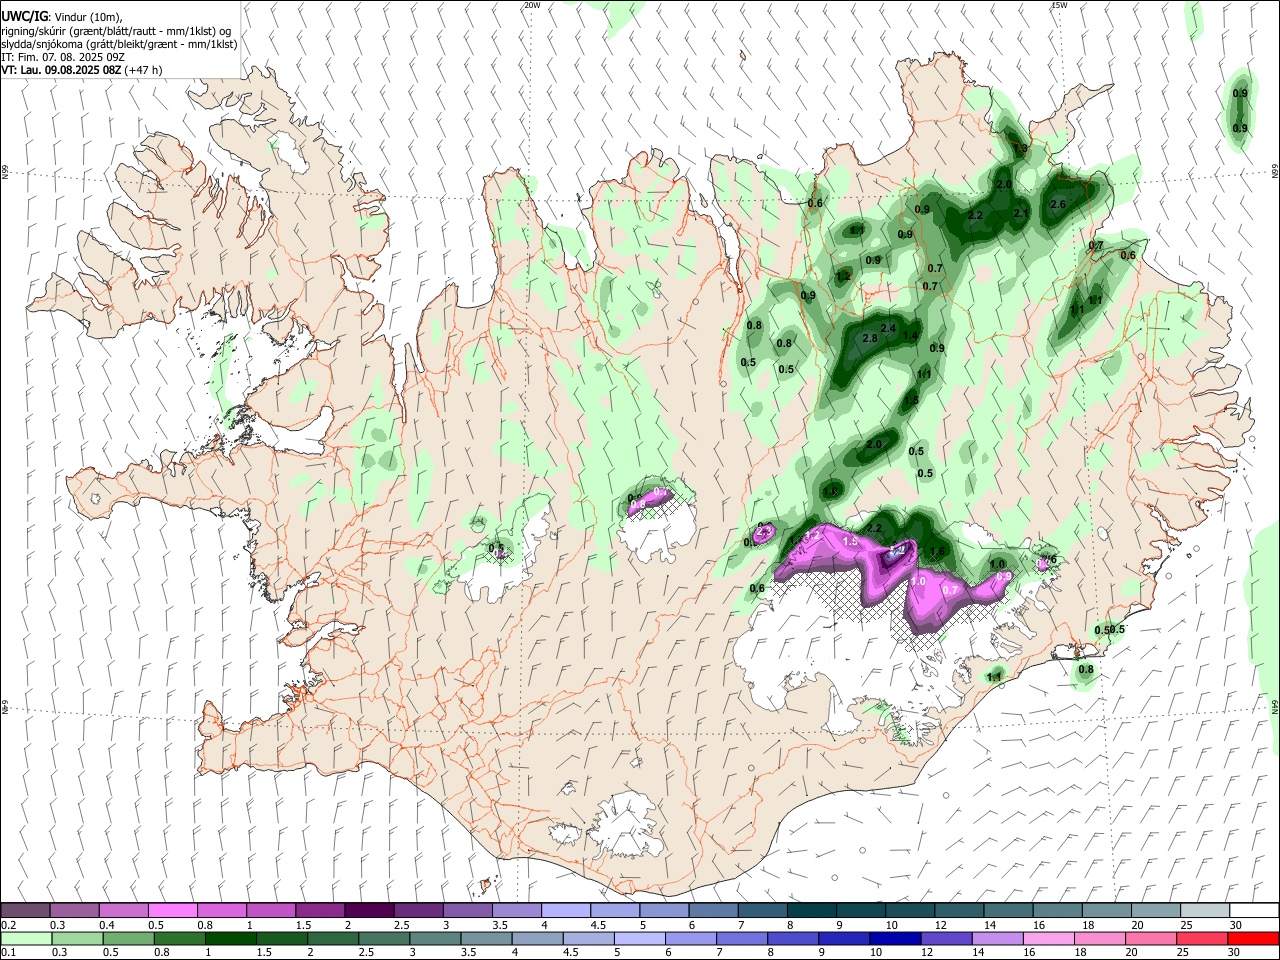
Task: Click the 15W longitude label at the top
Action: click(1060, 5)
